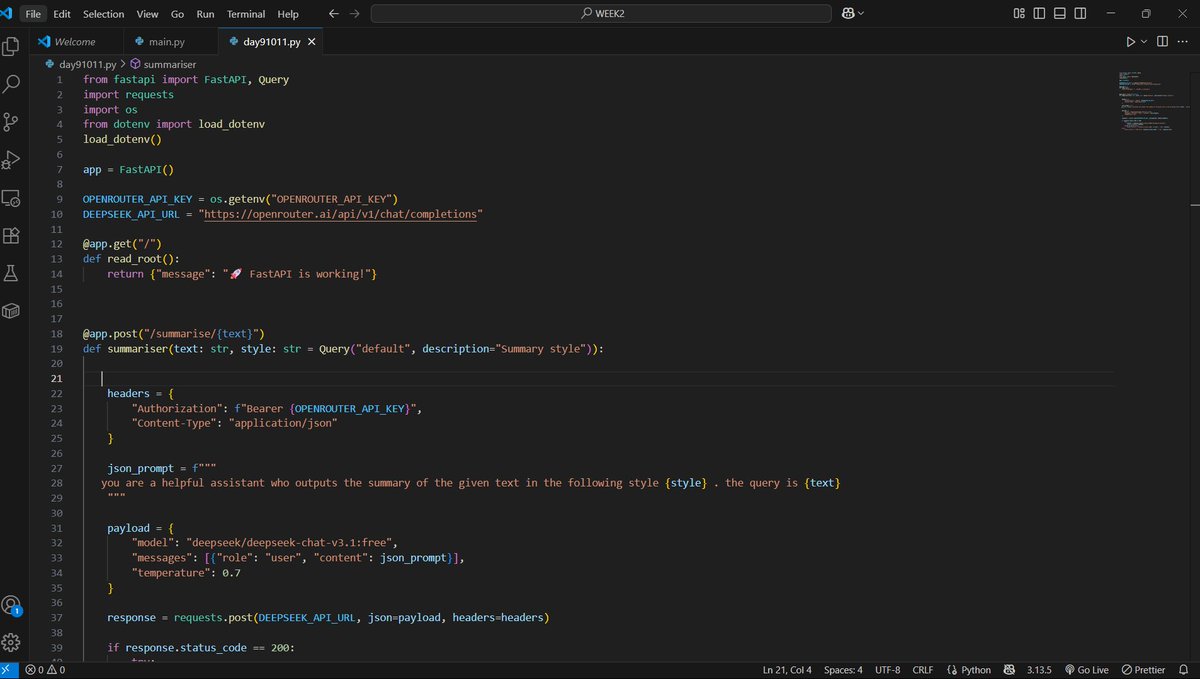Toggle the primary sidebar visibility
The image size is (1200, 679).
point(1038,14)
